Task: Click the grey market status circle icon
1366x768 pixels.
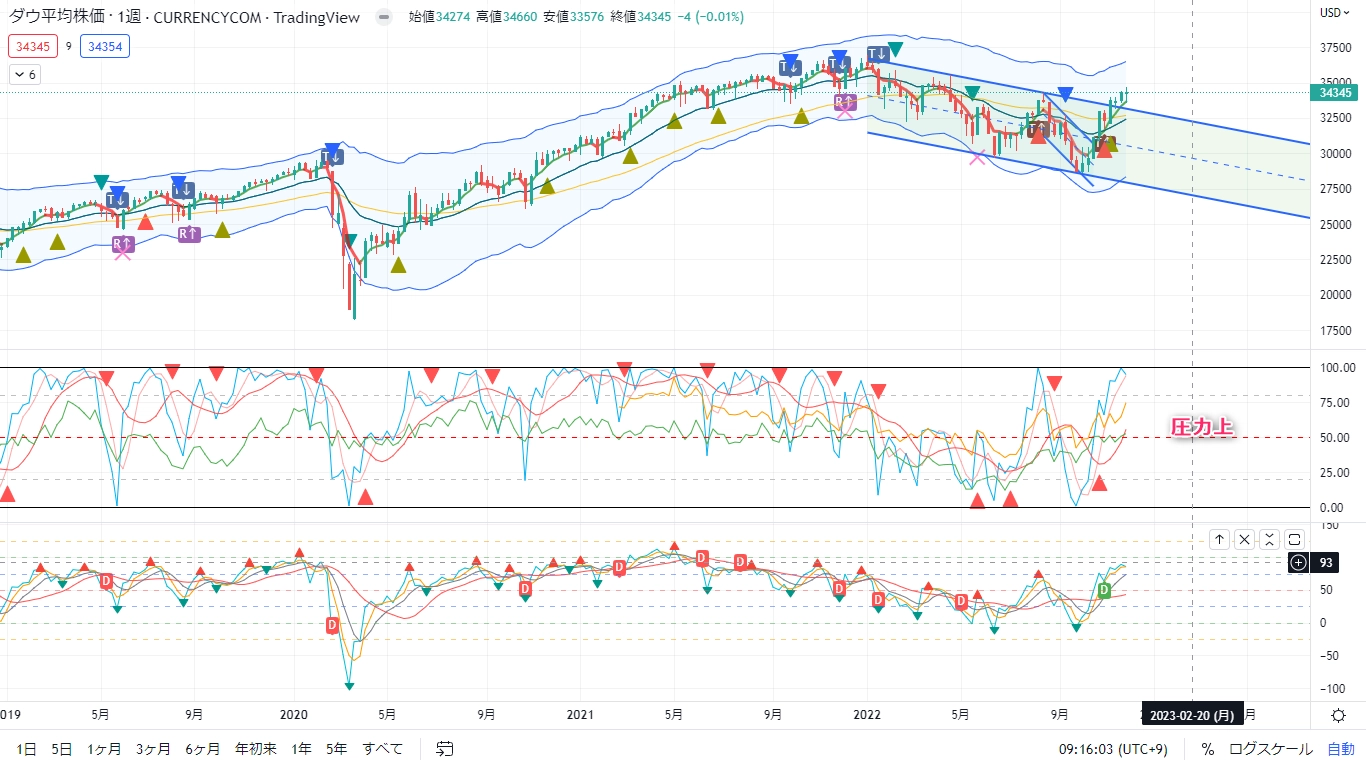Action: coord(383,18)
